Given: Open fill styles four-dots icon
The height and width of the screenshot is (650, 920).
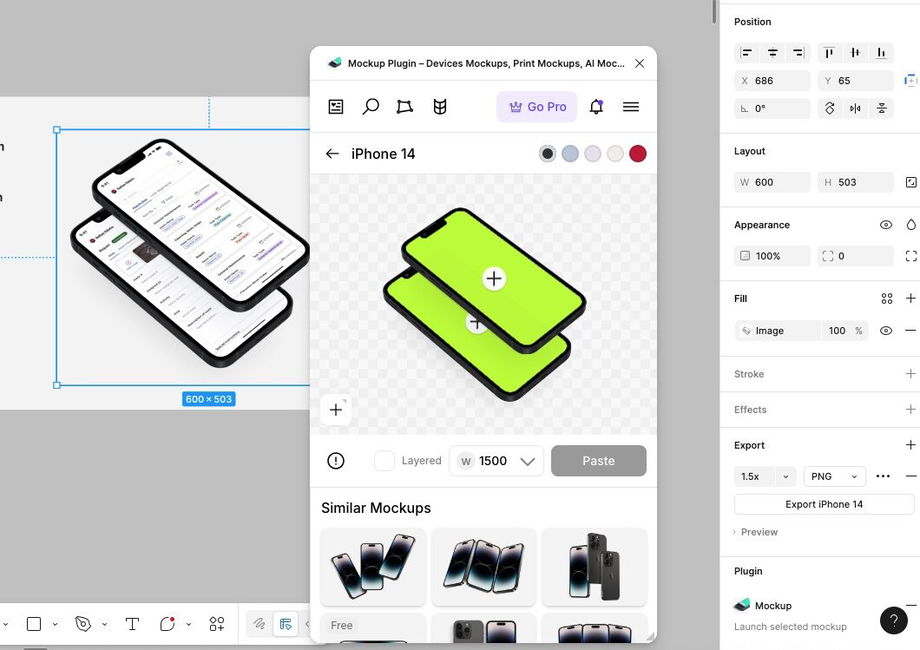Looking at the screenshot, I should pos(887,299).
